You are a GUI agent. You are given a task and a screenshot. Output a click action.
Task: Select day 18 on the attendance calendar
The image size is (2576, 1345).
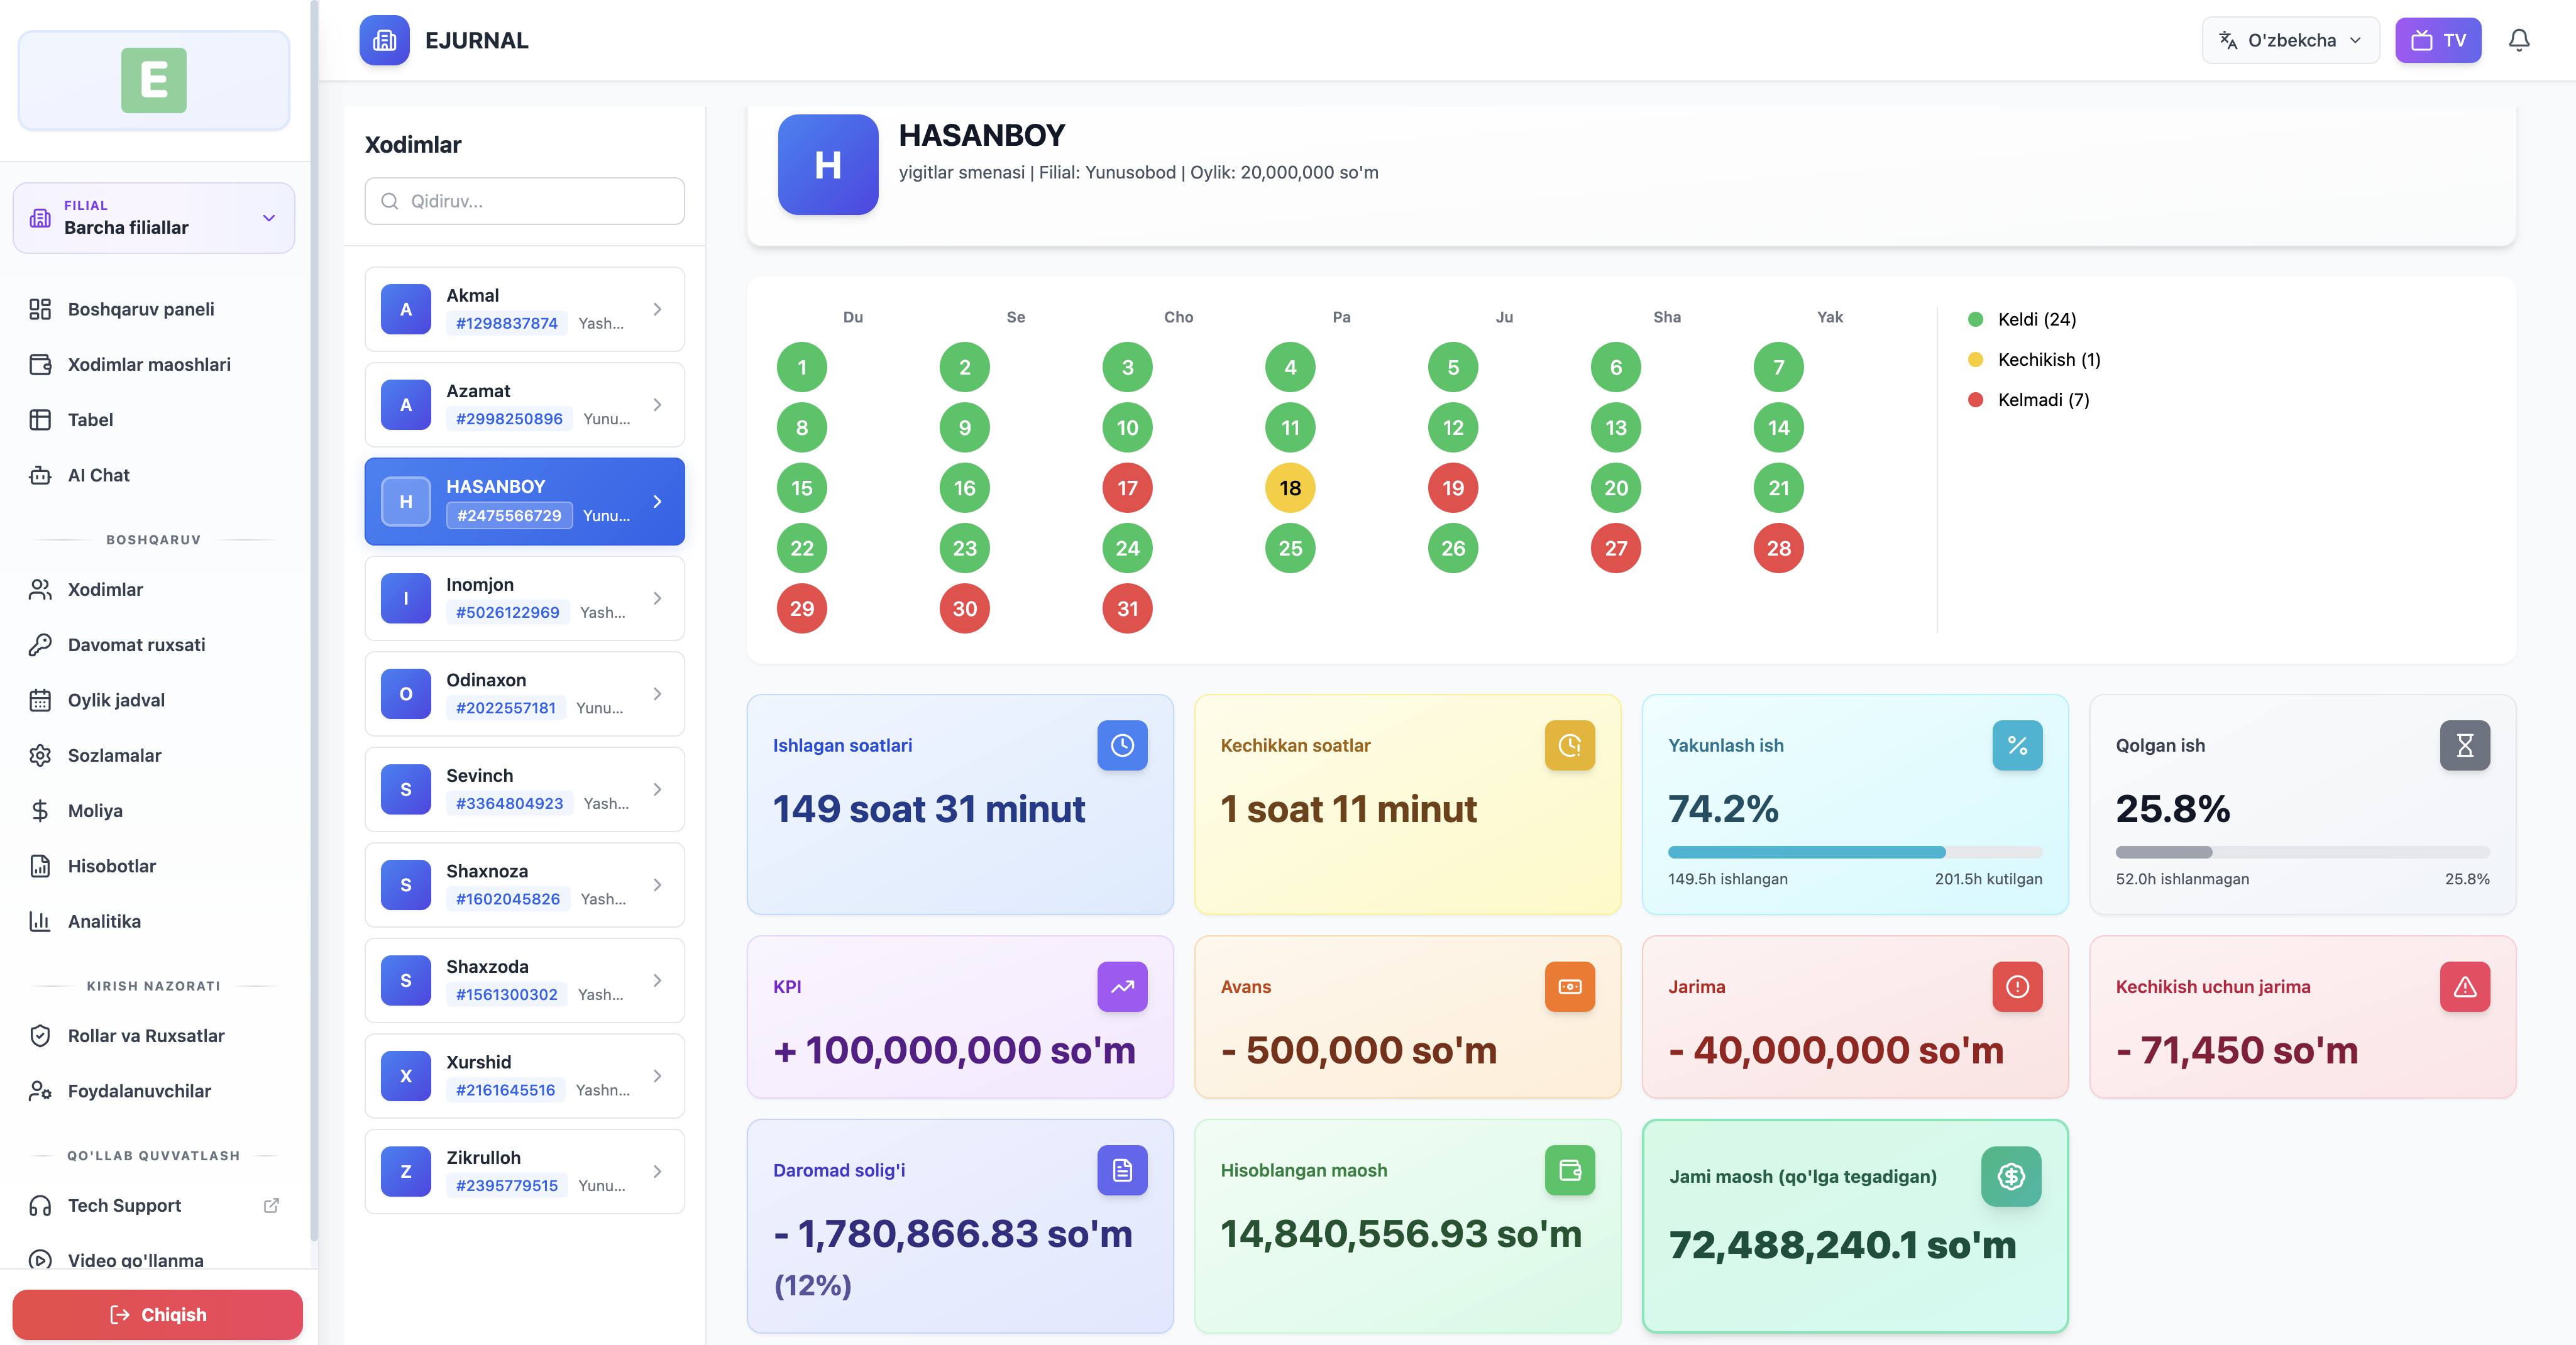coord(1290,488)
